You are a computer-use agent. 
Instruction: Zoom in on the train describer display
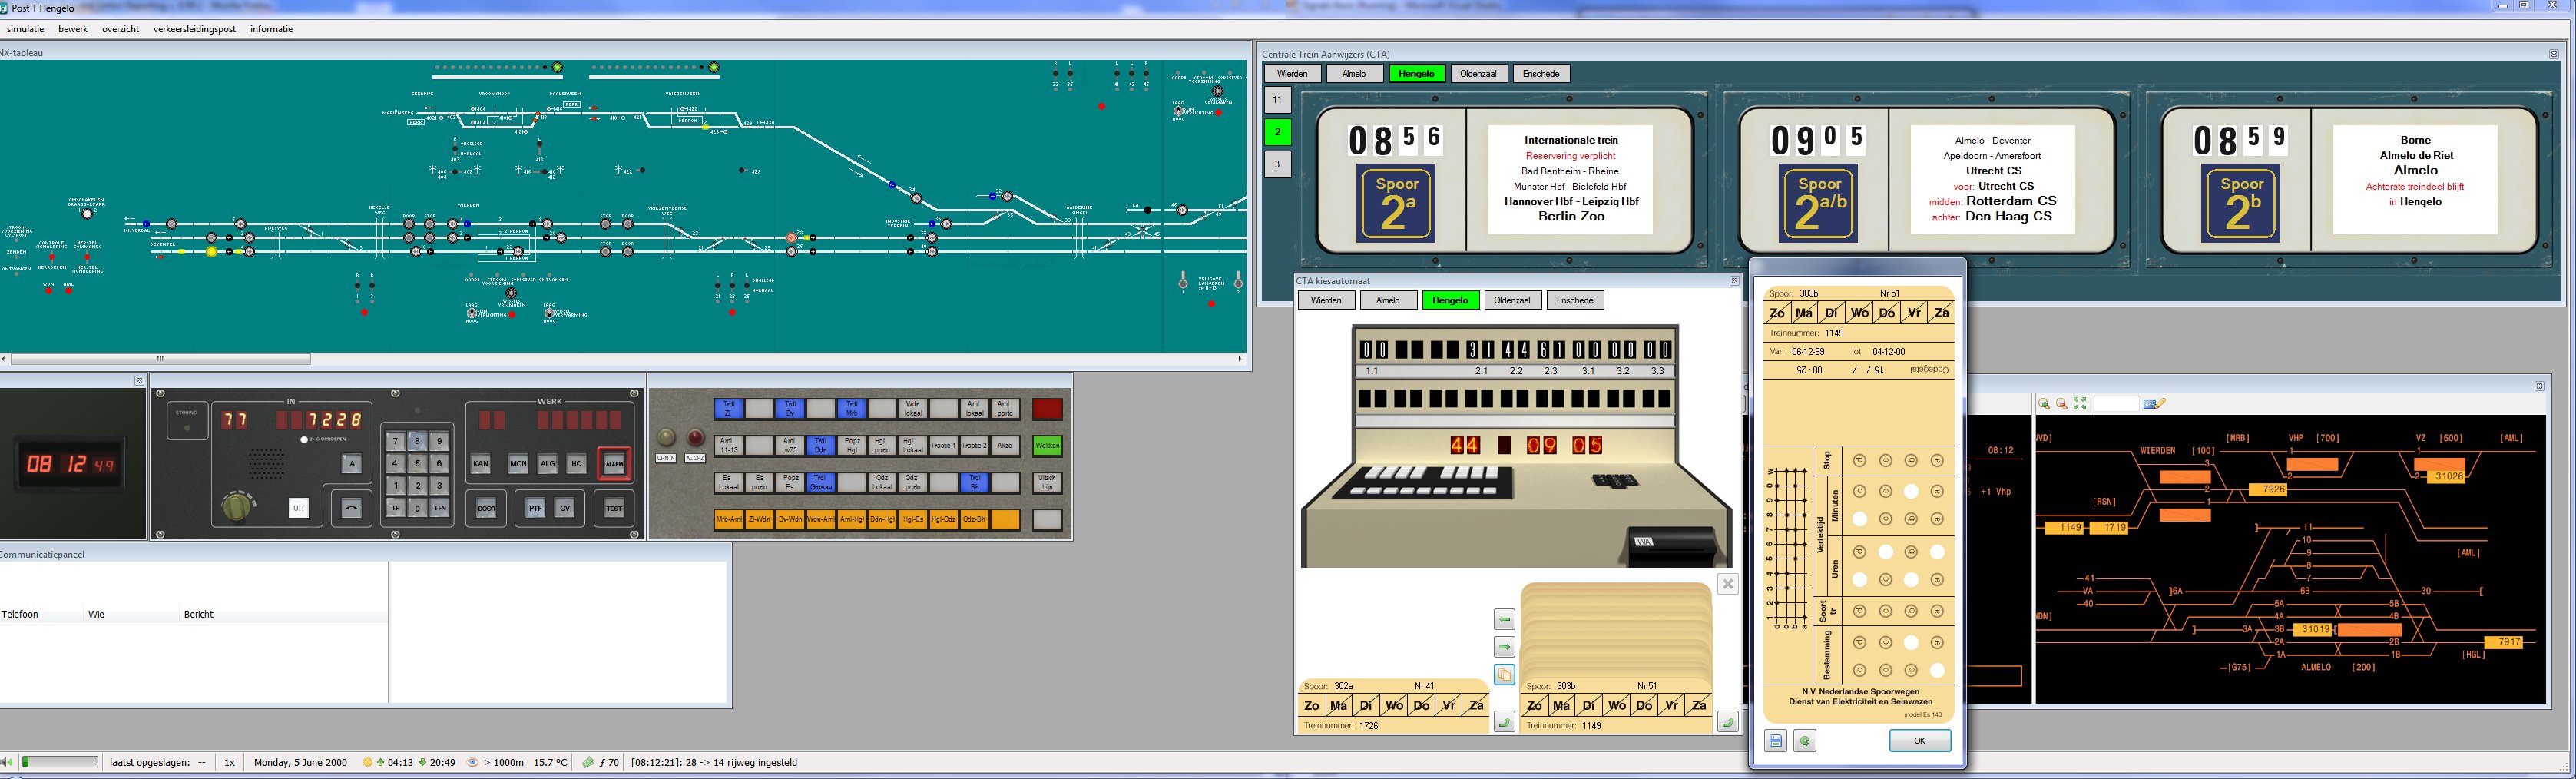(x=2044, y=404)
